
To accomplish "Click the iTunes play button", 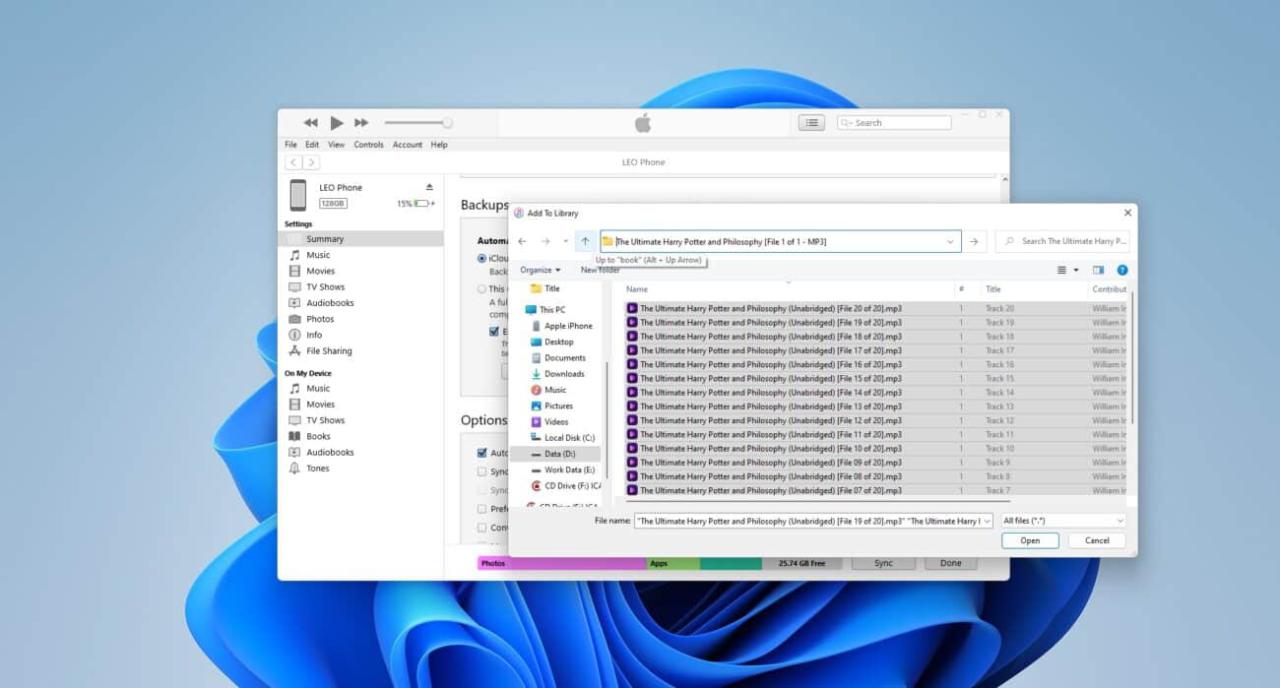I will pyautogui.click(x=337, y=123).
